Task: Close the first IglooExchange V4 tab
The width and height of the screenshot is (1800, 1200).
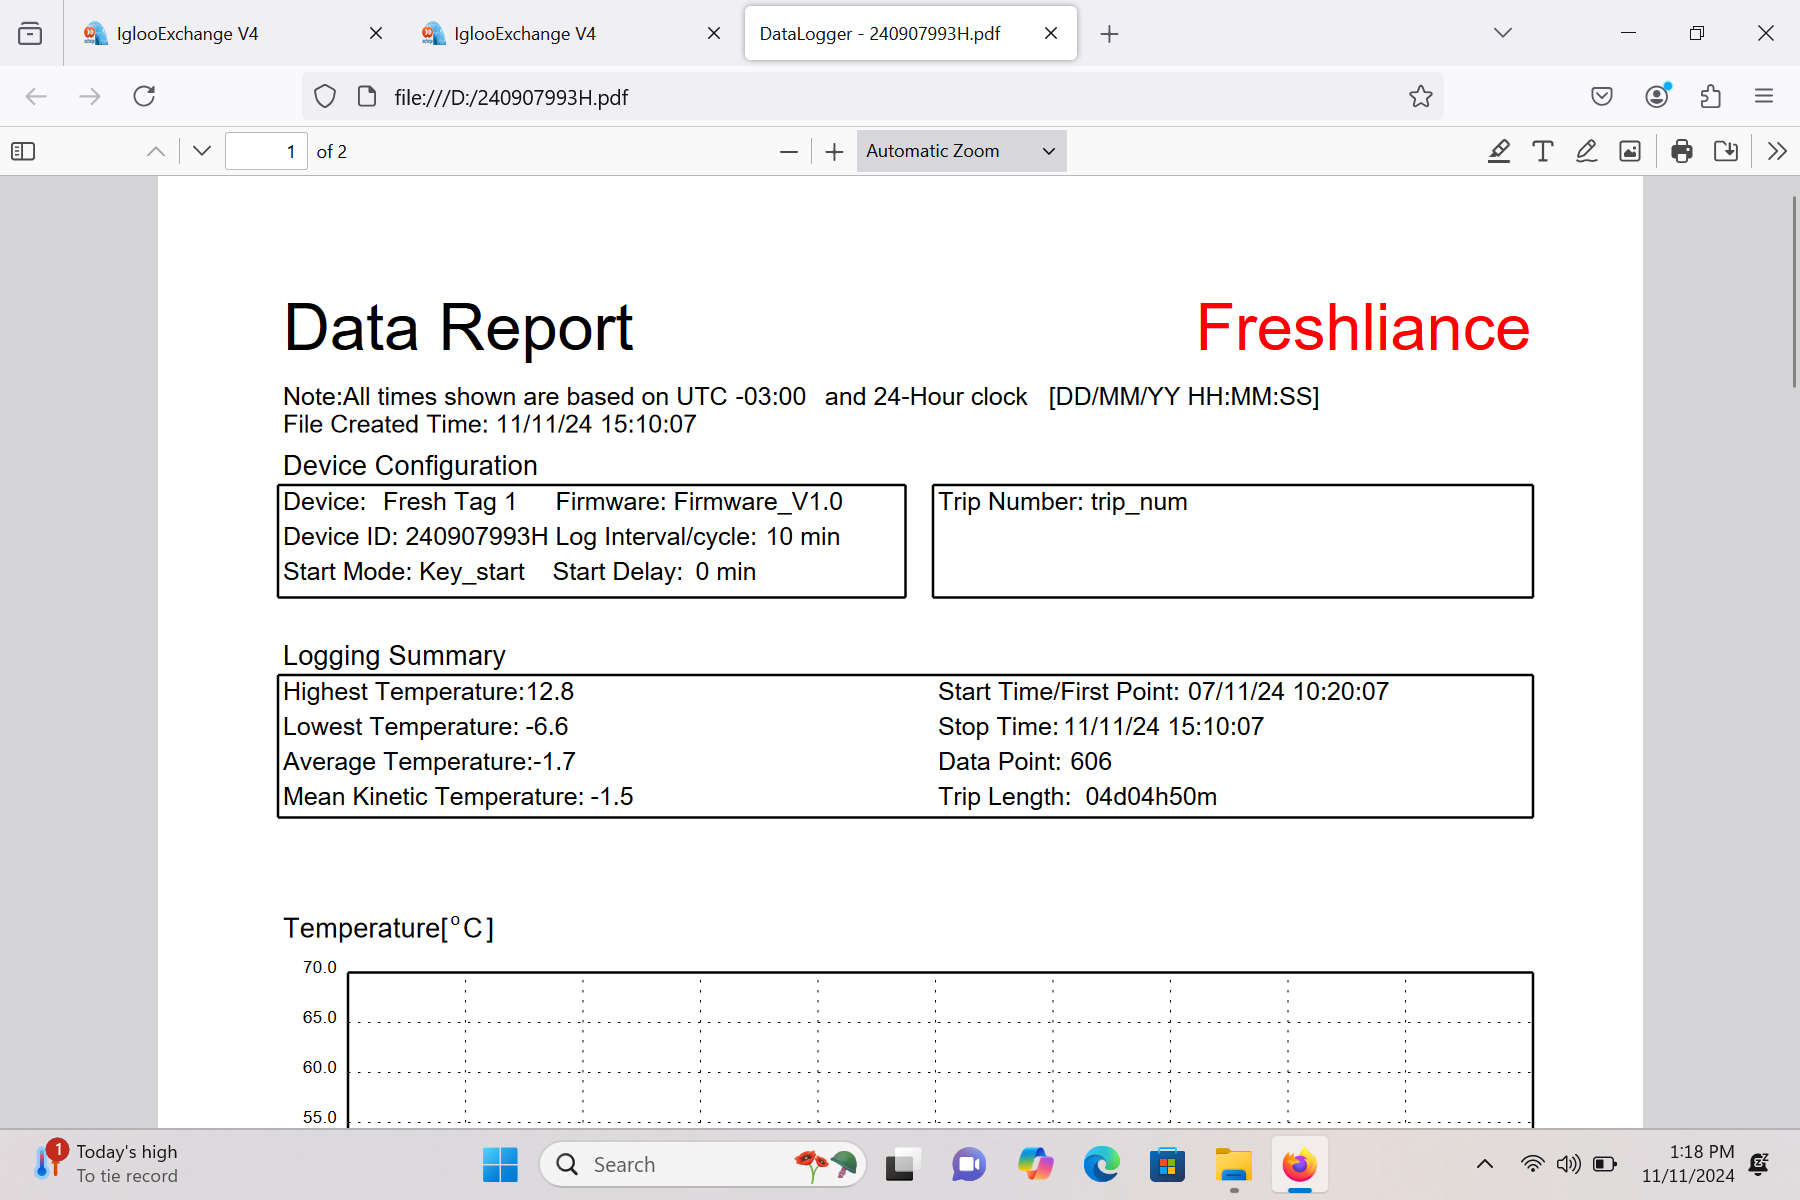Action: pyautogui.click(x=376, y=33)
